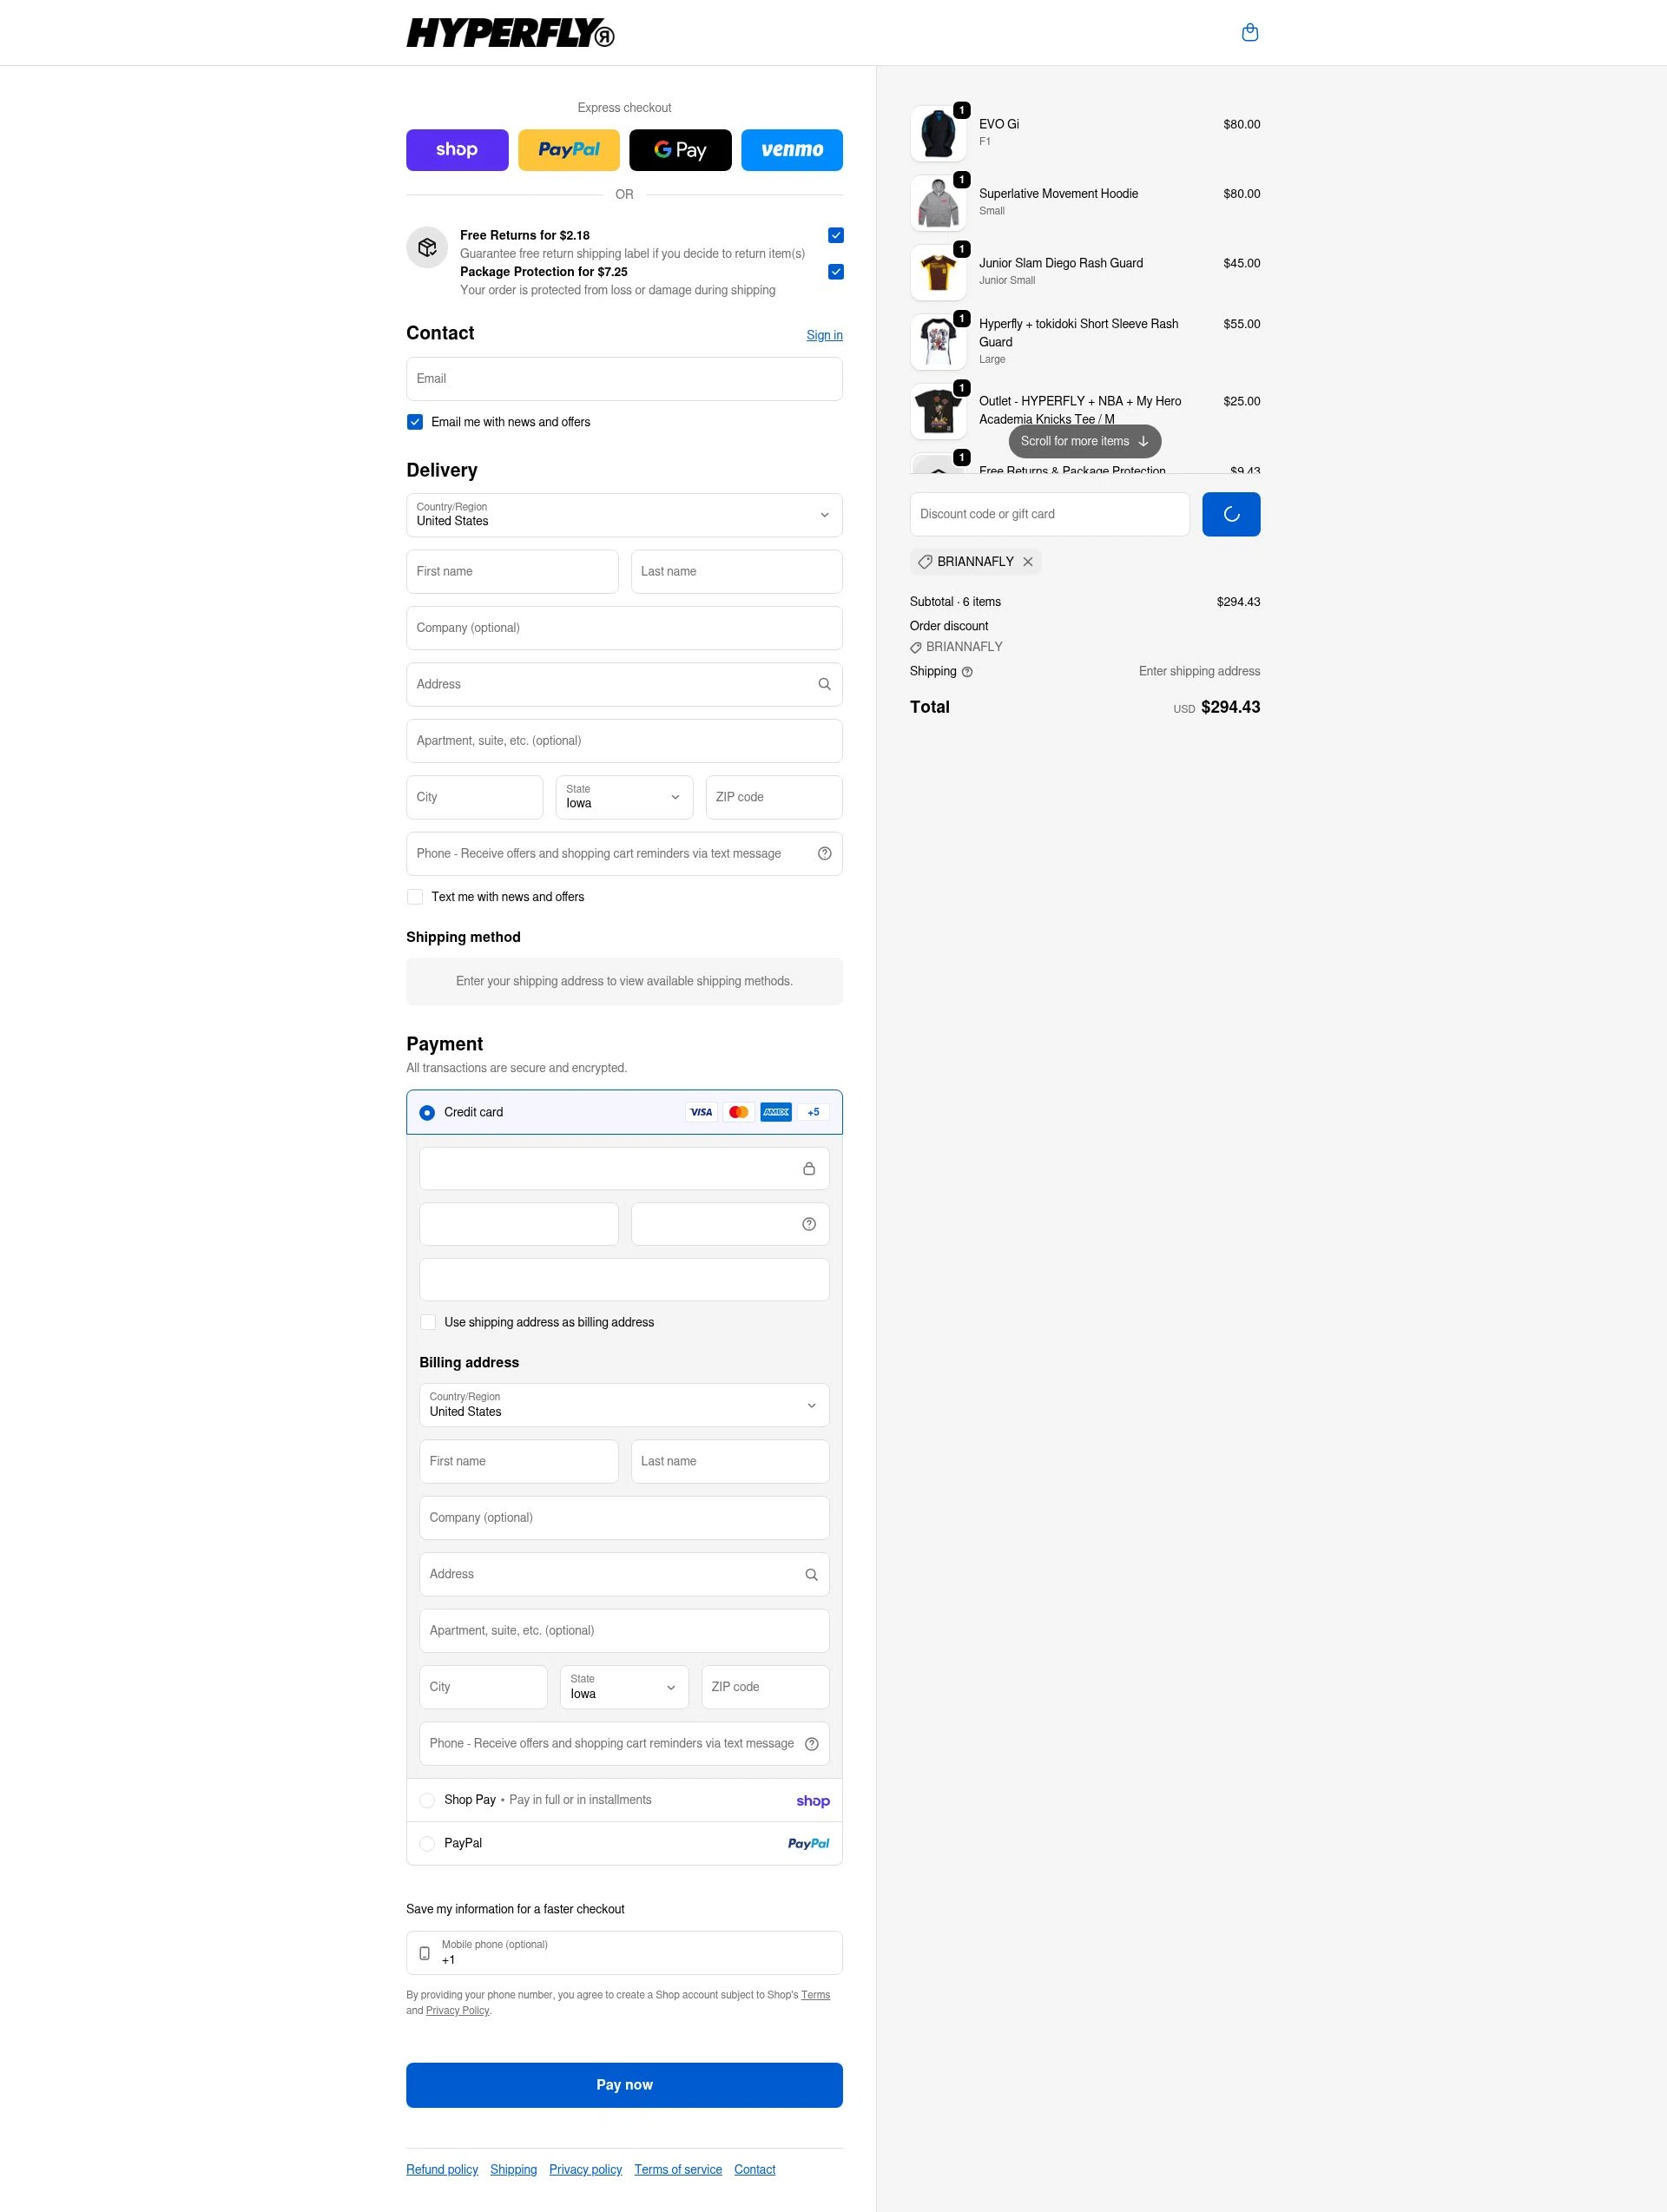Open the phone number help tooltip

824,853
